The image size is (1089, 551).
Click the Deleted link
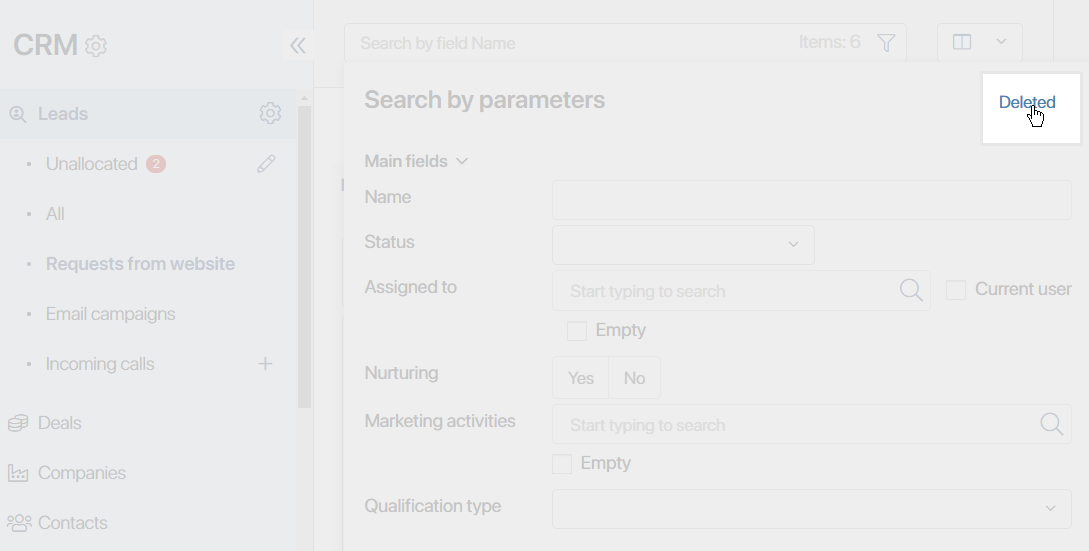point(1026,102)
